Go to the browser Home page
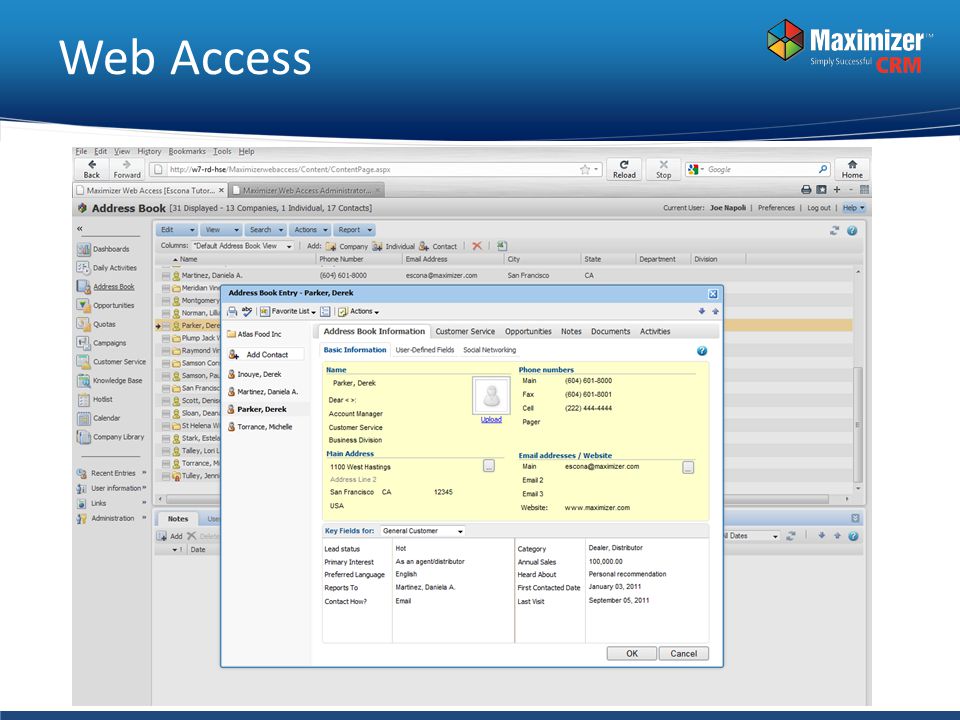The image size is (960, 720). [x=852, y=169]
